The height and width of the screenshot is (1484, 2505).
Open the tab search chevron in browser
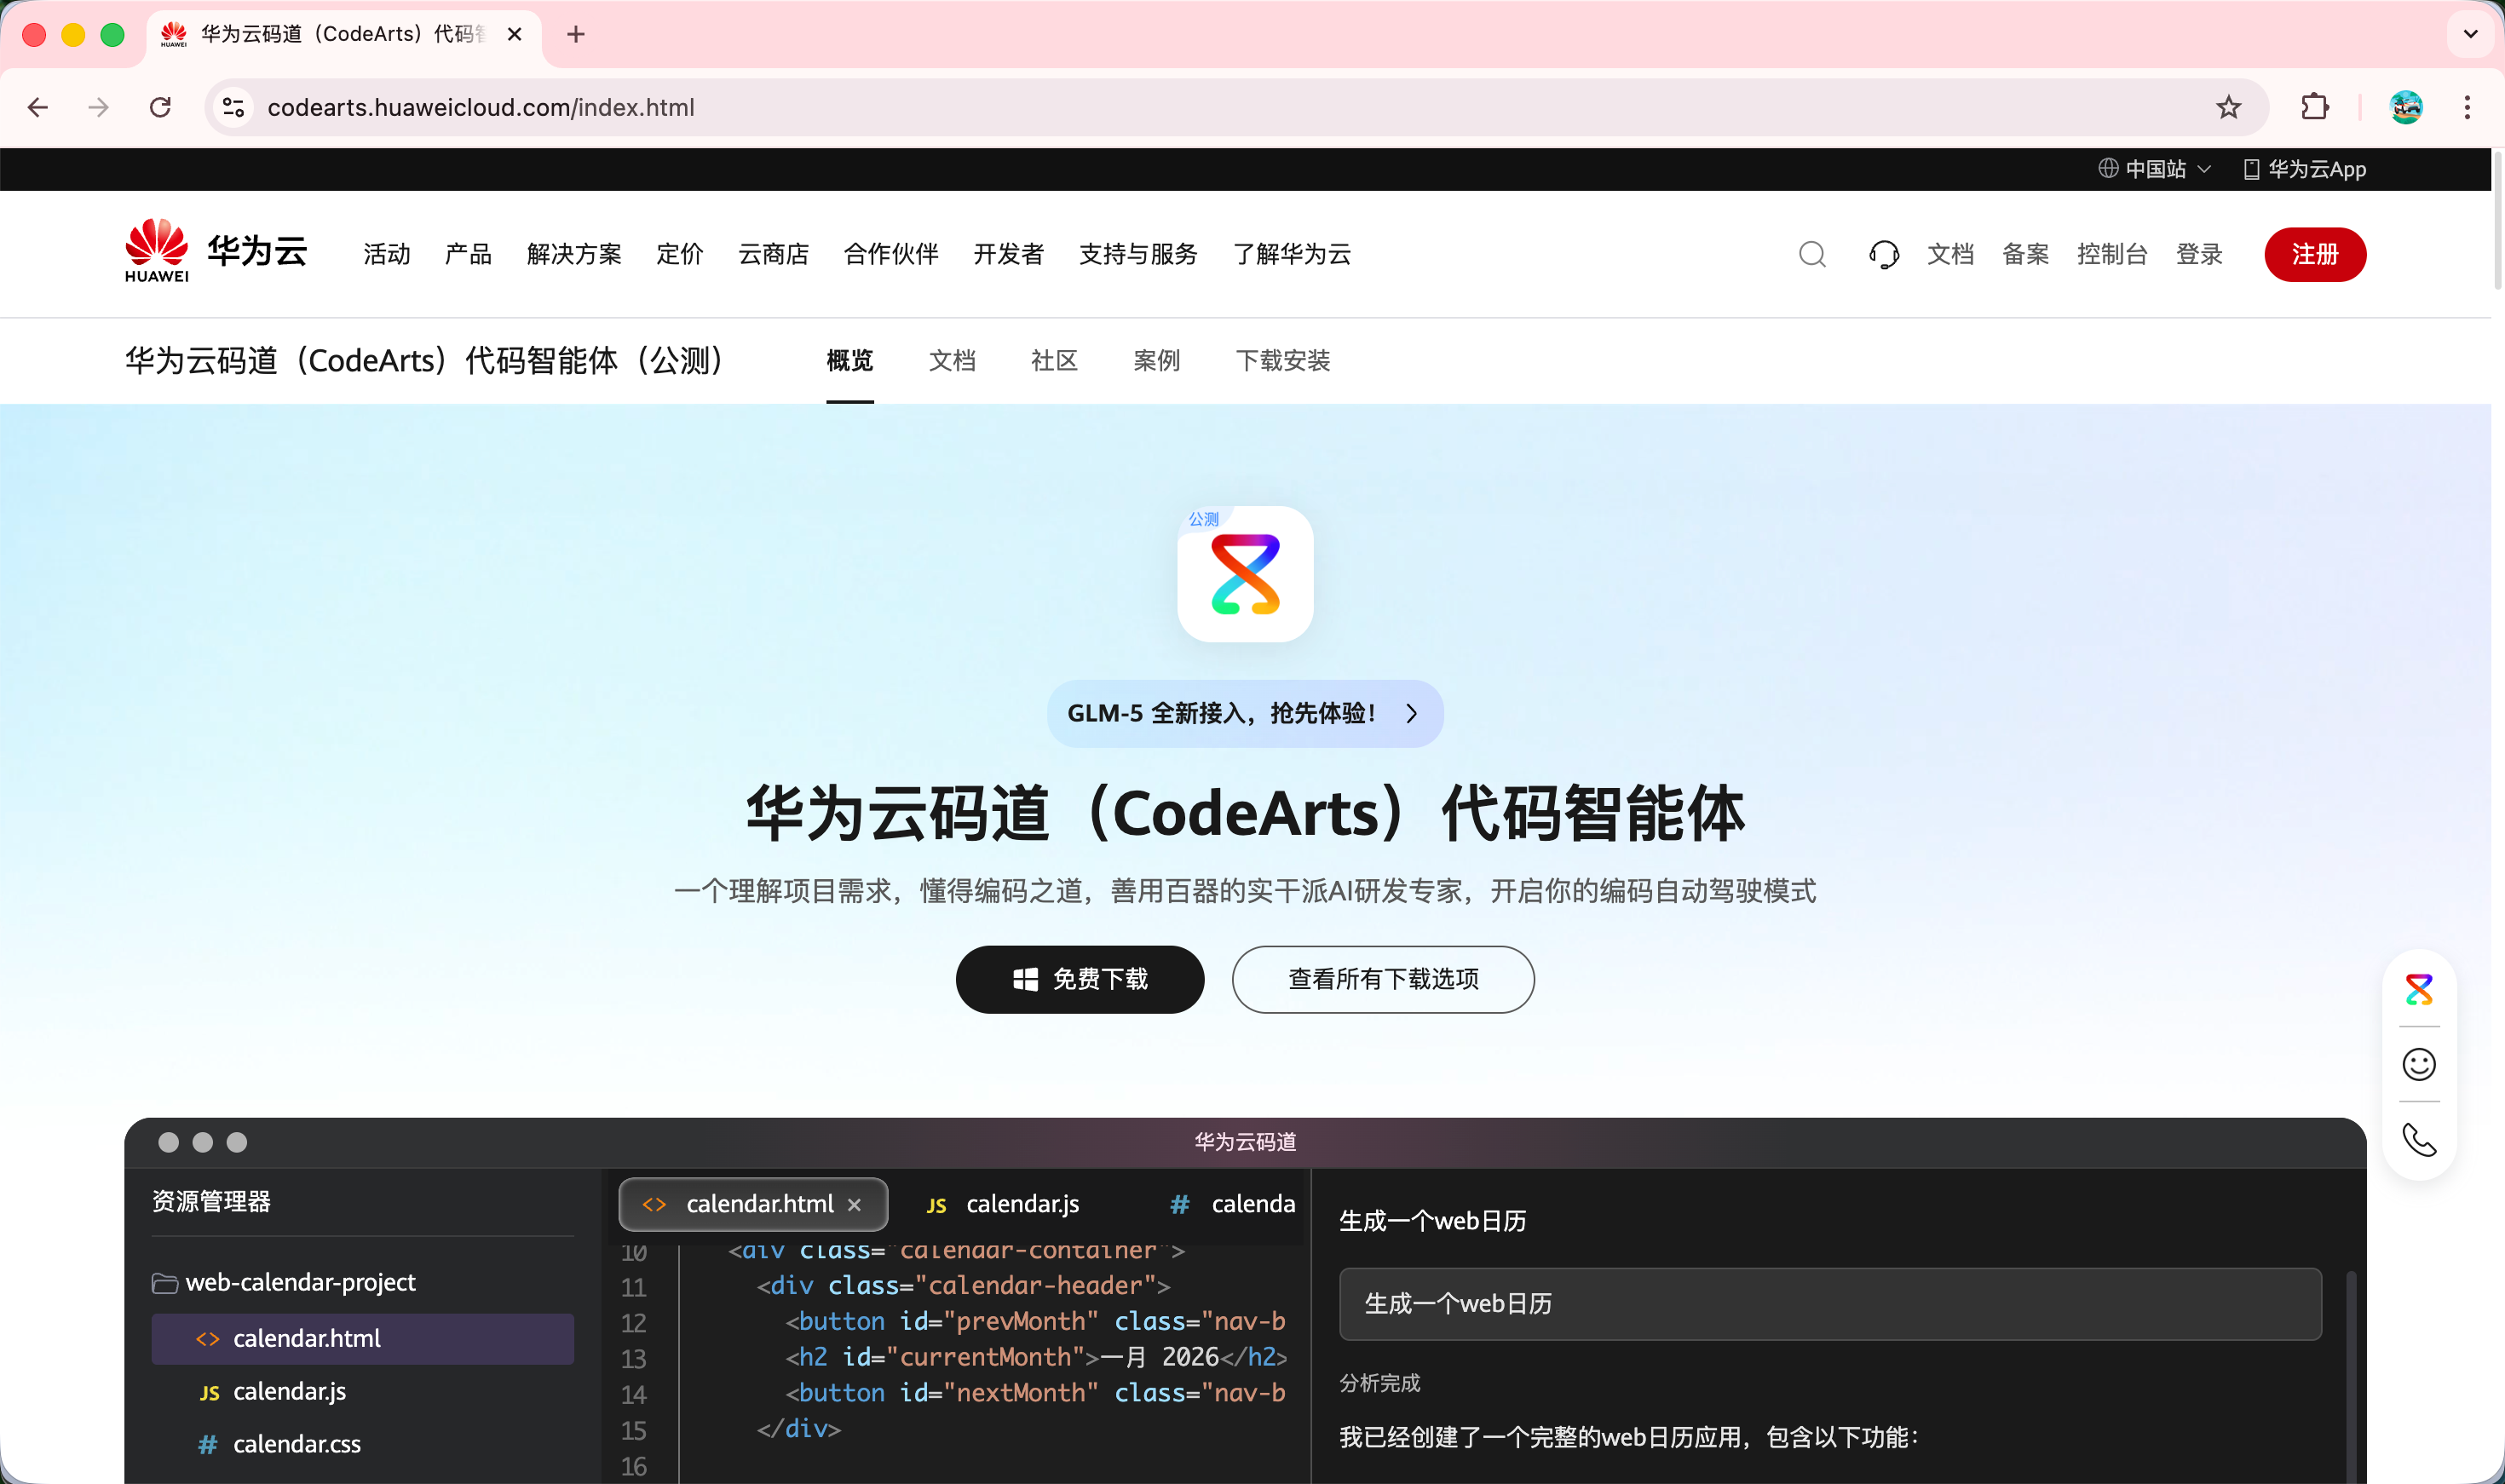[2470, 34]
